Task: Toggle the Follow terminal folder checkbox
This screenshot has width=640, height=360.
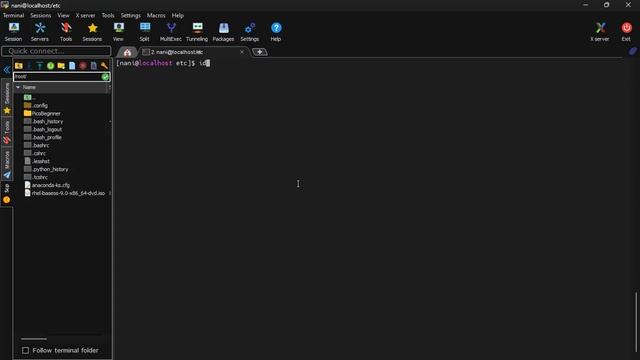Action: click(x=25, y=350)
